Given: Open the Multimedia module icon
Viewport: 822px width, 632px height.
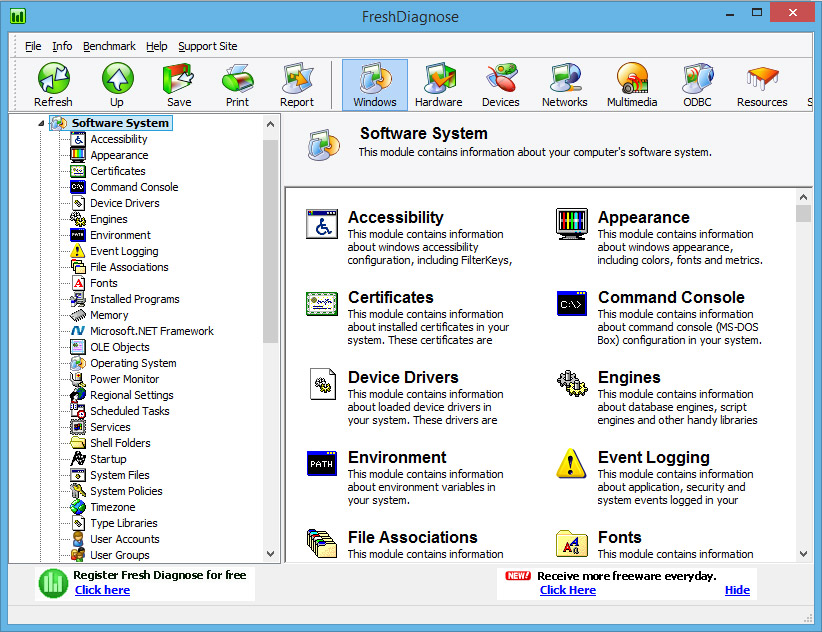Looking at the screenshot, I should pyautogui.click(x=632, y=79).
